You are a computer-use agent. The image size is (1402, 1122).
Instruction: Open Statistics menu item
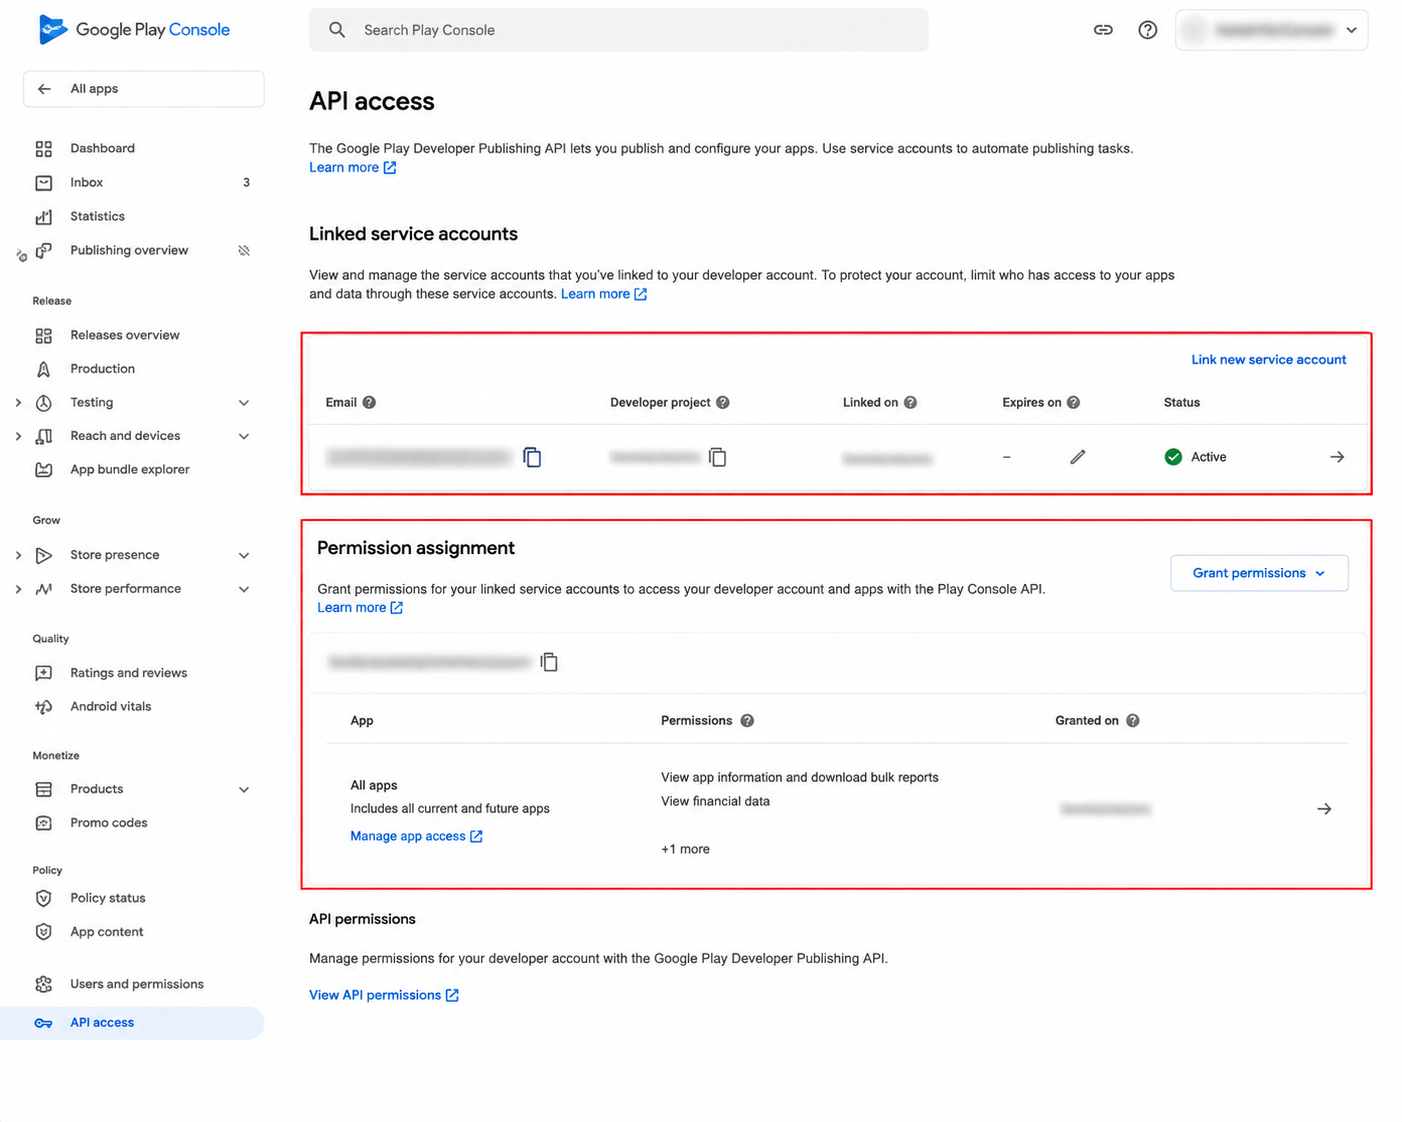tap(98, 217)
